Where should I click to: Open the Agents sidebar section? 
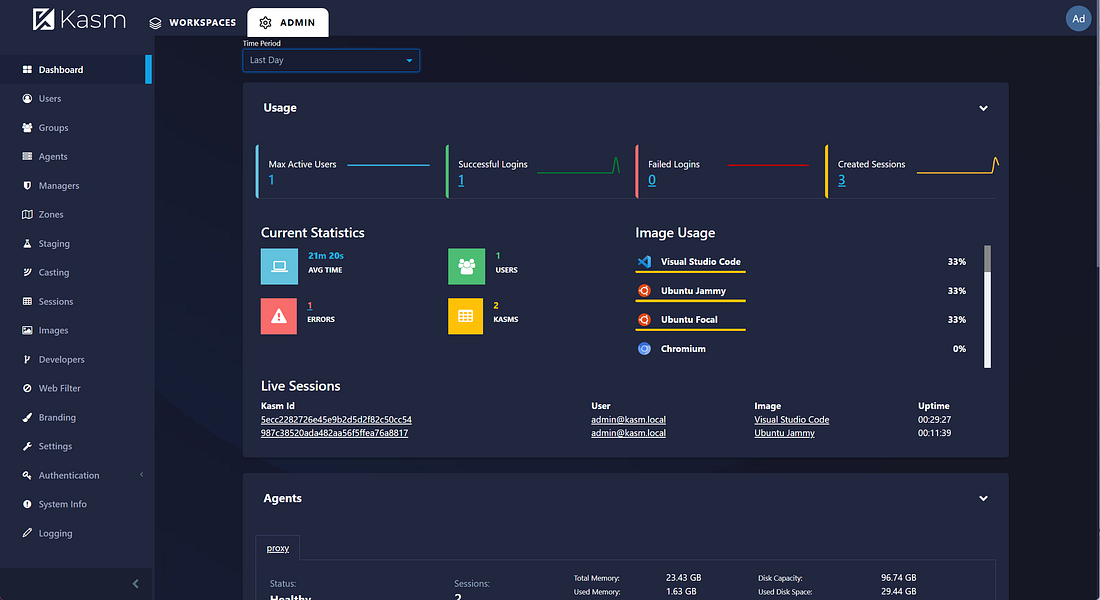(51, 156)
